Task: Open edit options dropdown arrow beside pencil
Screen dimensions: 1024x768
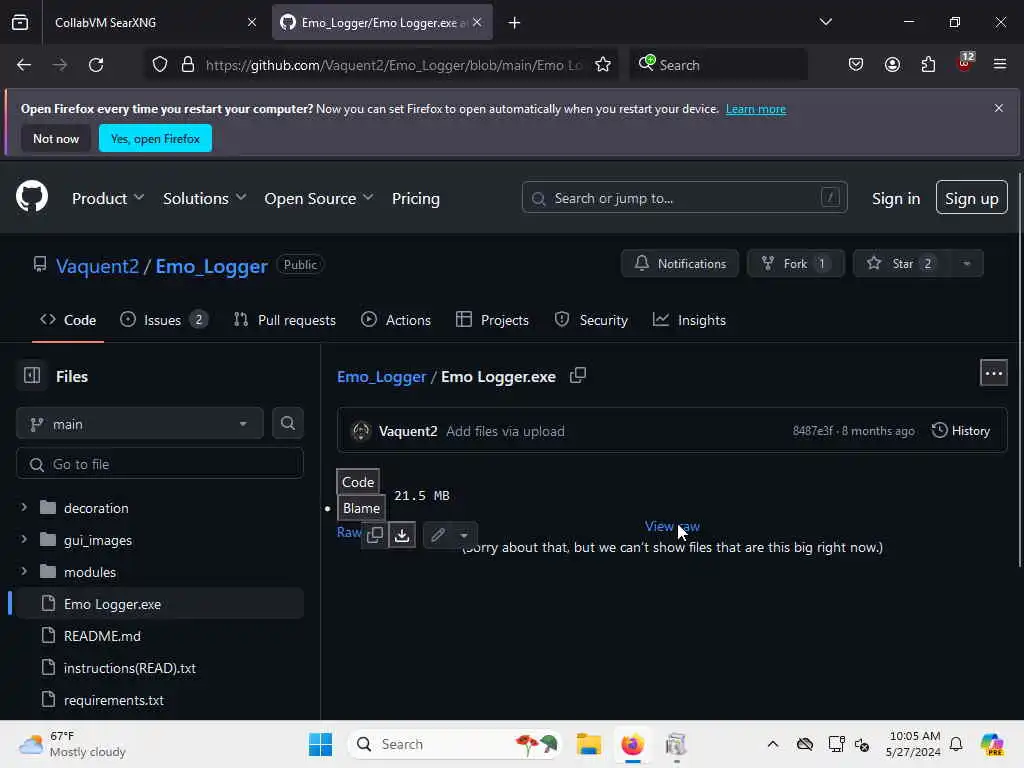Action: [464, 535]
